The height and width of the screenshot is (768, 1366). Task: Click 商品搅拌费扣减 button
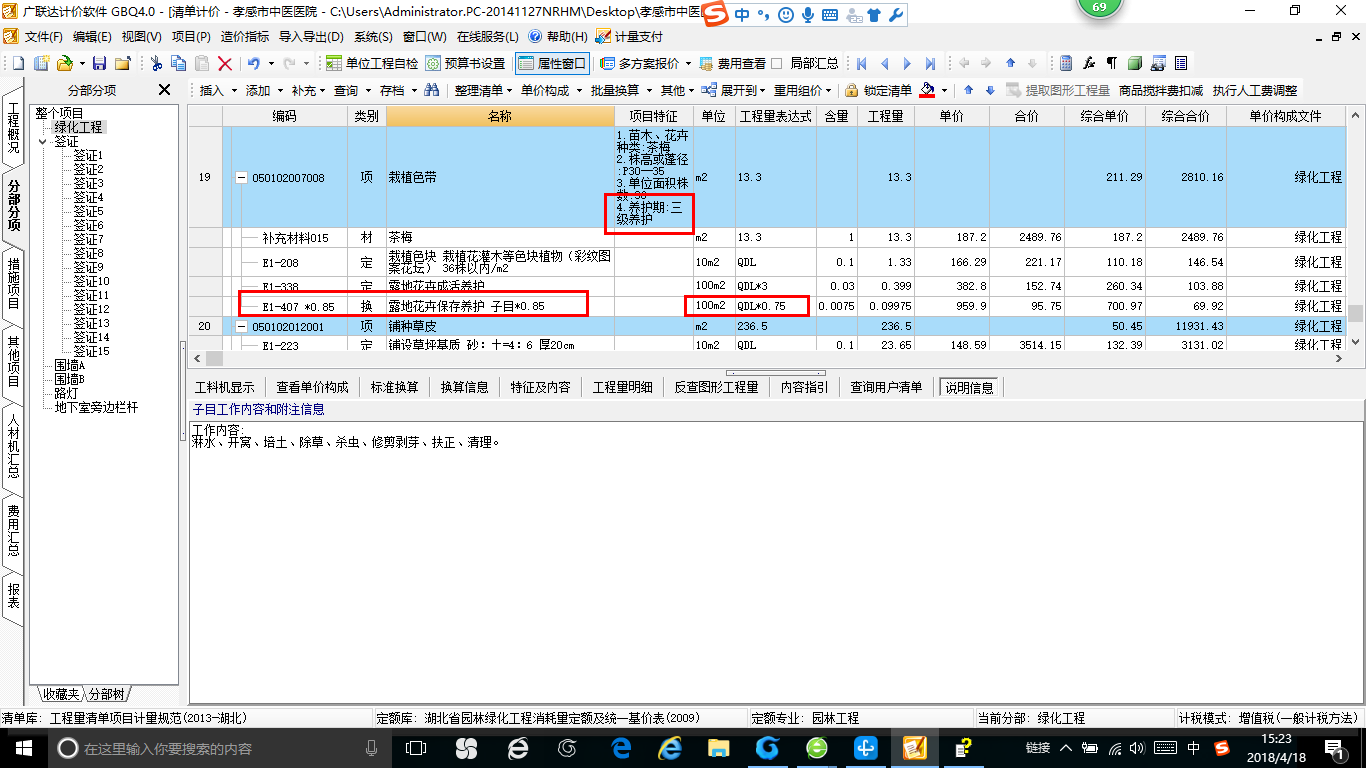click(1160, 90)
